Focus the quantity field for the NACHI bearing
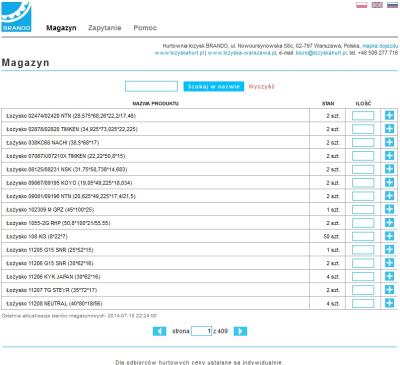Viewport: 400px width, 365px height. [x=363, y=142]
